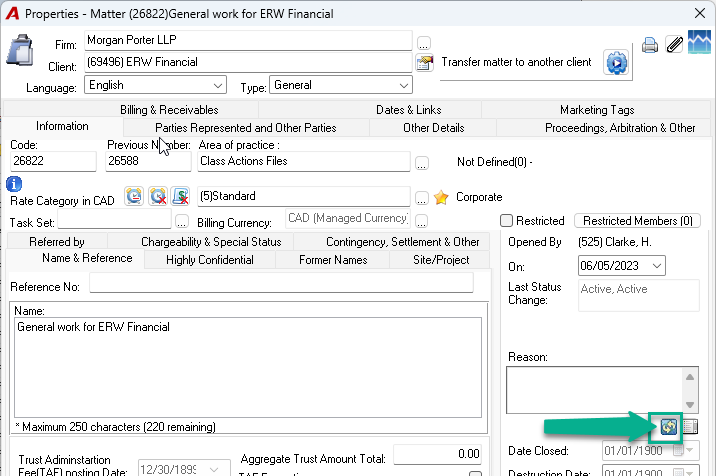Select the Name & Reference sub-tab
This screenshot has width=716, height=476.
[x=87, y=258]
